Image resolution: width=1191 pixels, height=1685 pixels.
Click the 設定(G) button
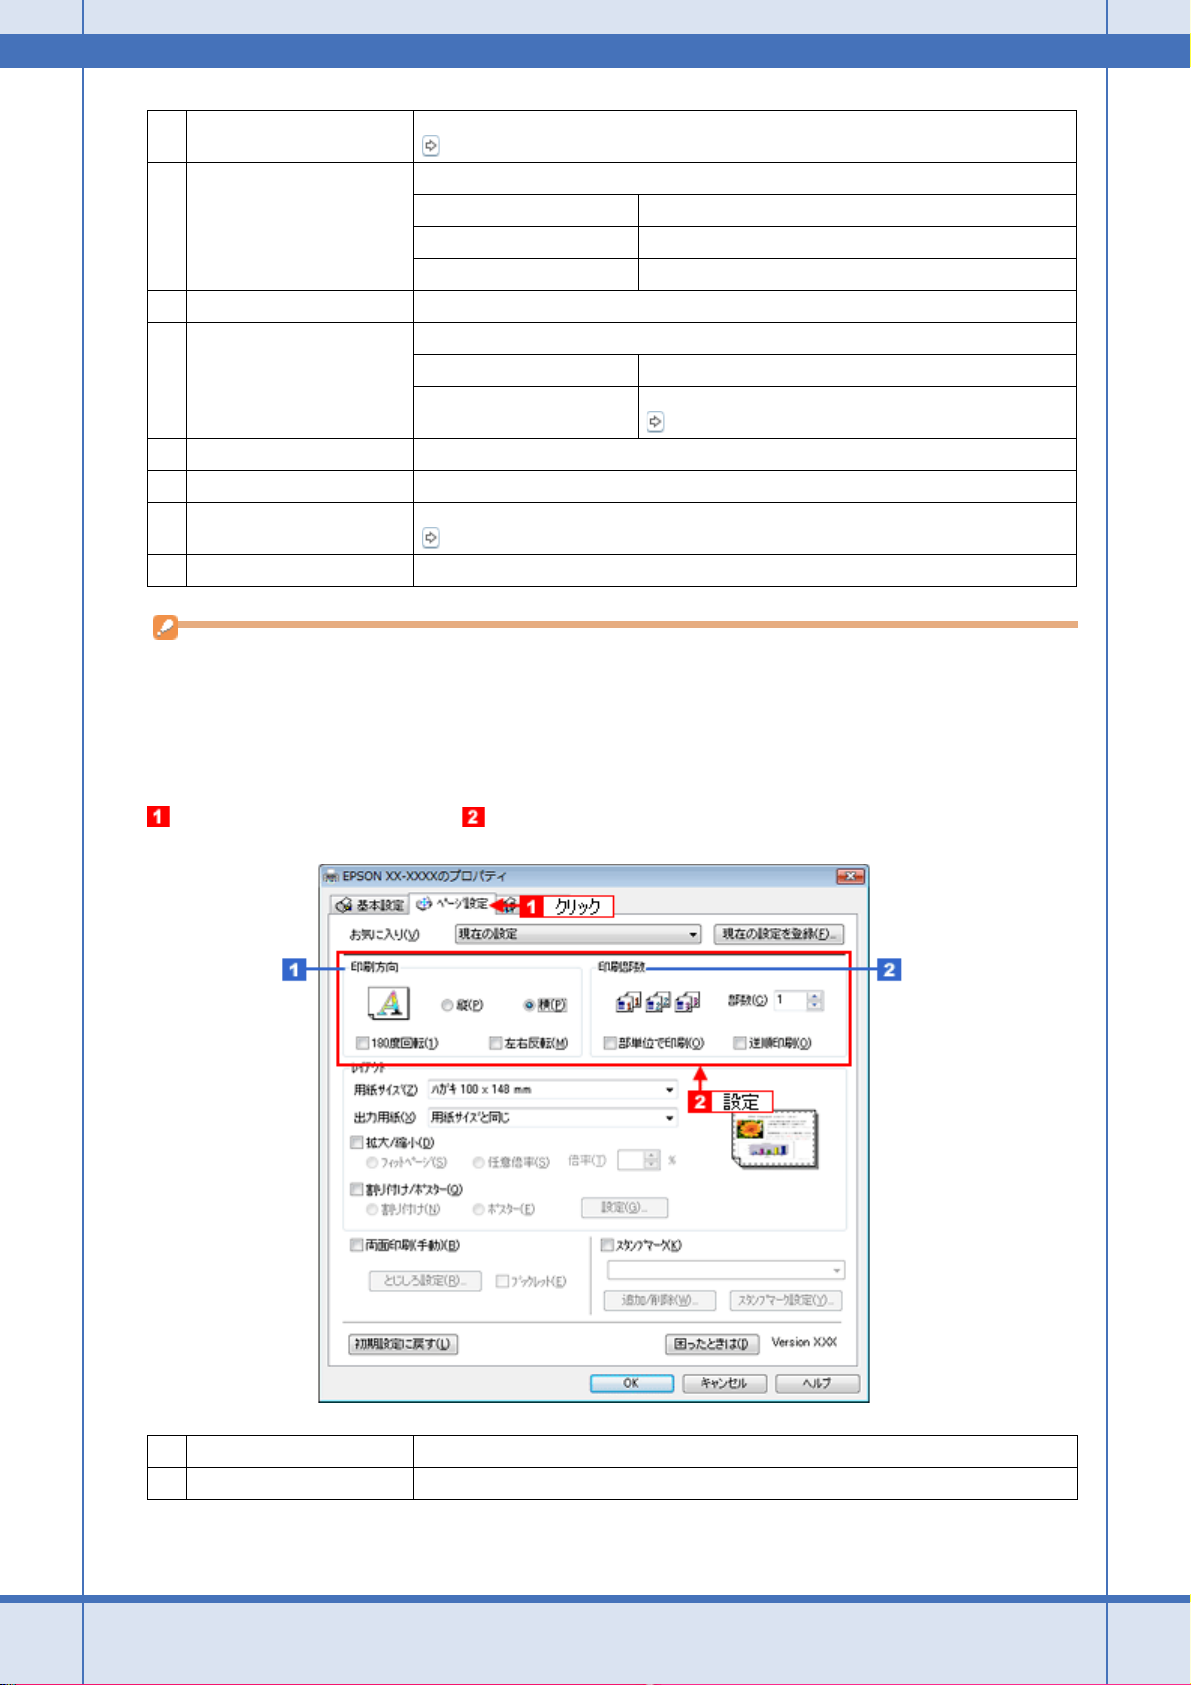click(x=625, y=1207)
